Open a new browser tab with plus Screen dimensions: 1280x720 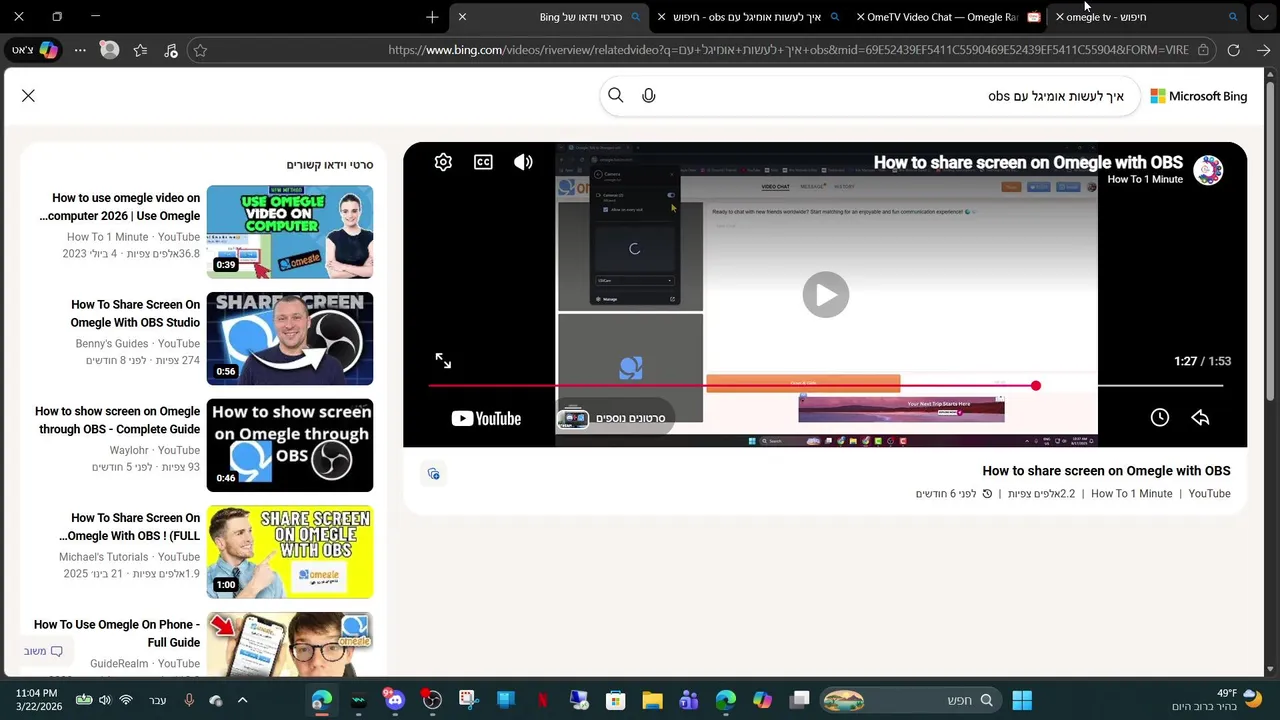click(432, 17)
